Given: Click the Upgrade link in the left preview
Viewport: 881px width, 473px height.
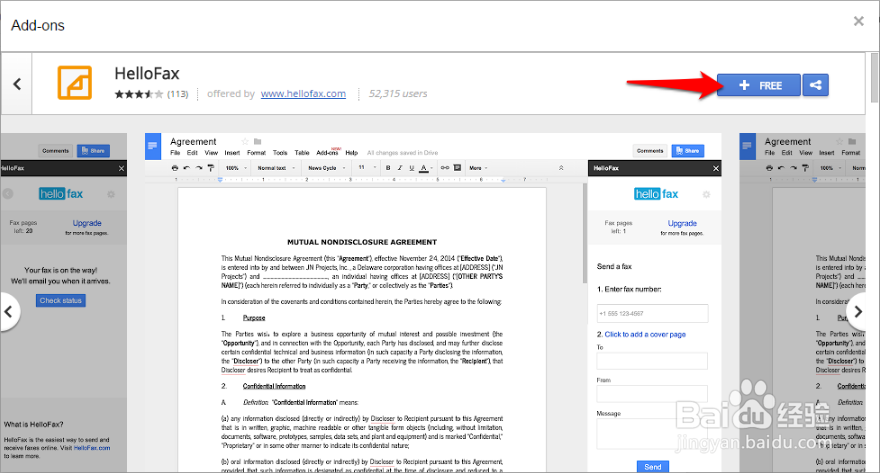Looking at the screenshot, I should (x=87, y=223).
